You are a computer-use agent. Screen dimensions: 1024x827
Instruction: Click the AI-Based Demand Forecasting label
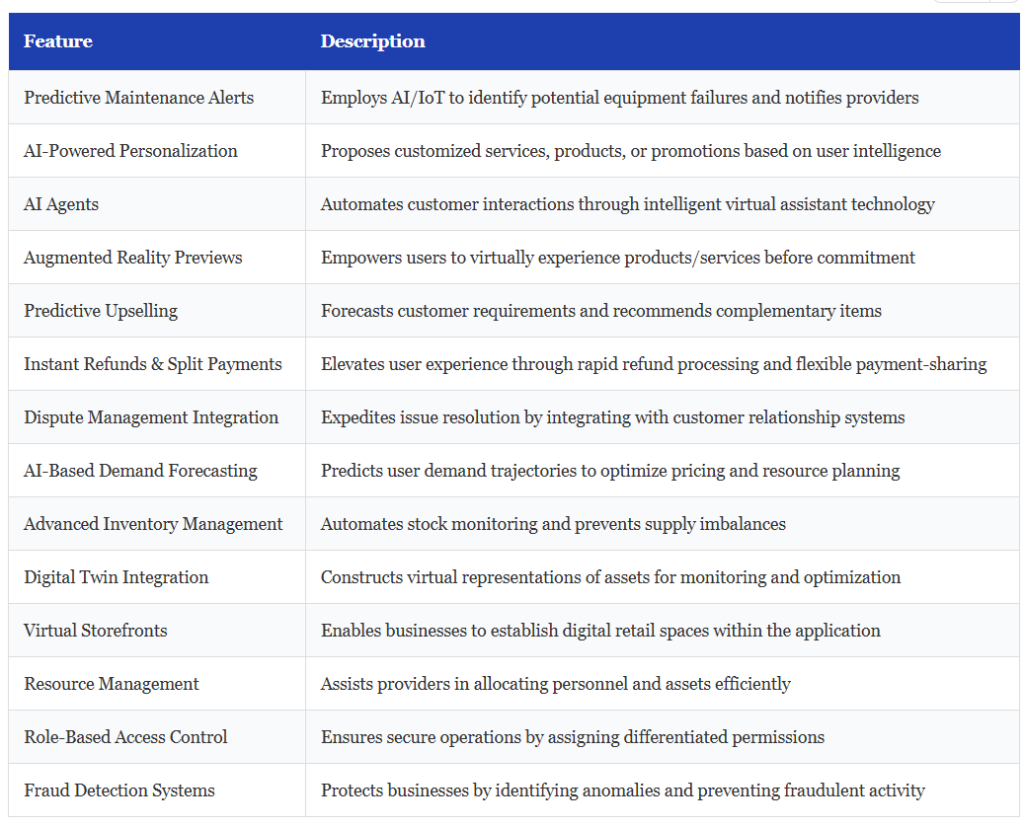click(141, 471)
